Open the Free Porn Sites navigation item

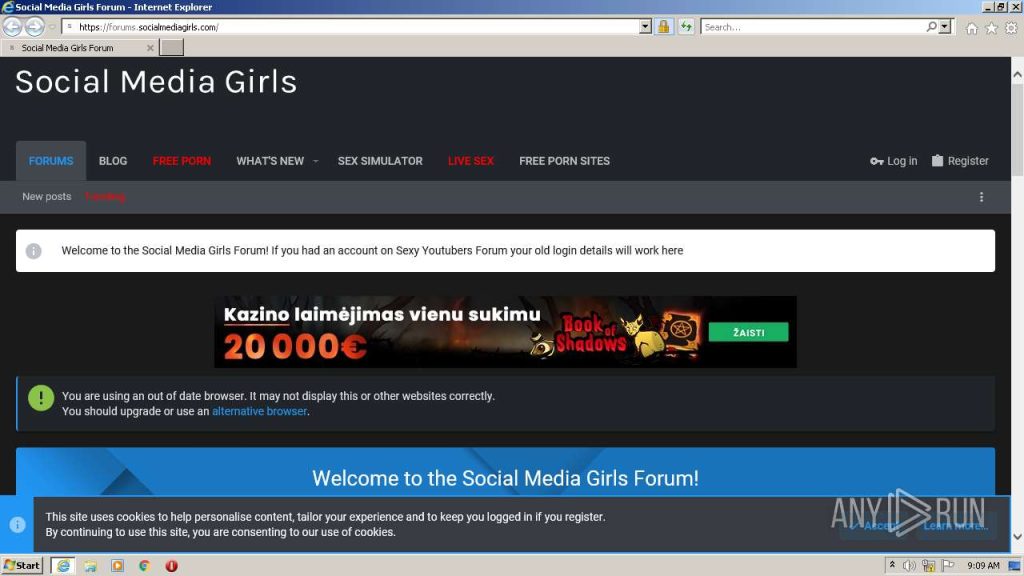564,161
